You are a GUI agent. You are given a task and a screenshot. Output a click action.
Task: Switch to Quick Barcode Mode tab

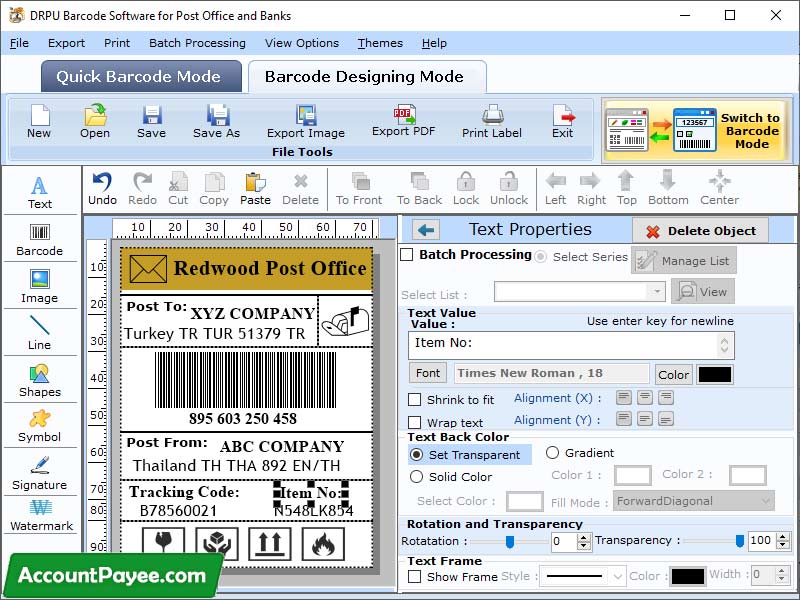[x=141, y=77]
